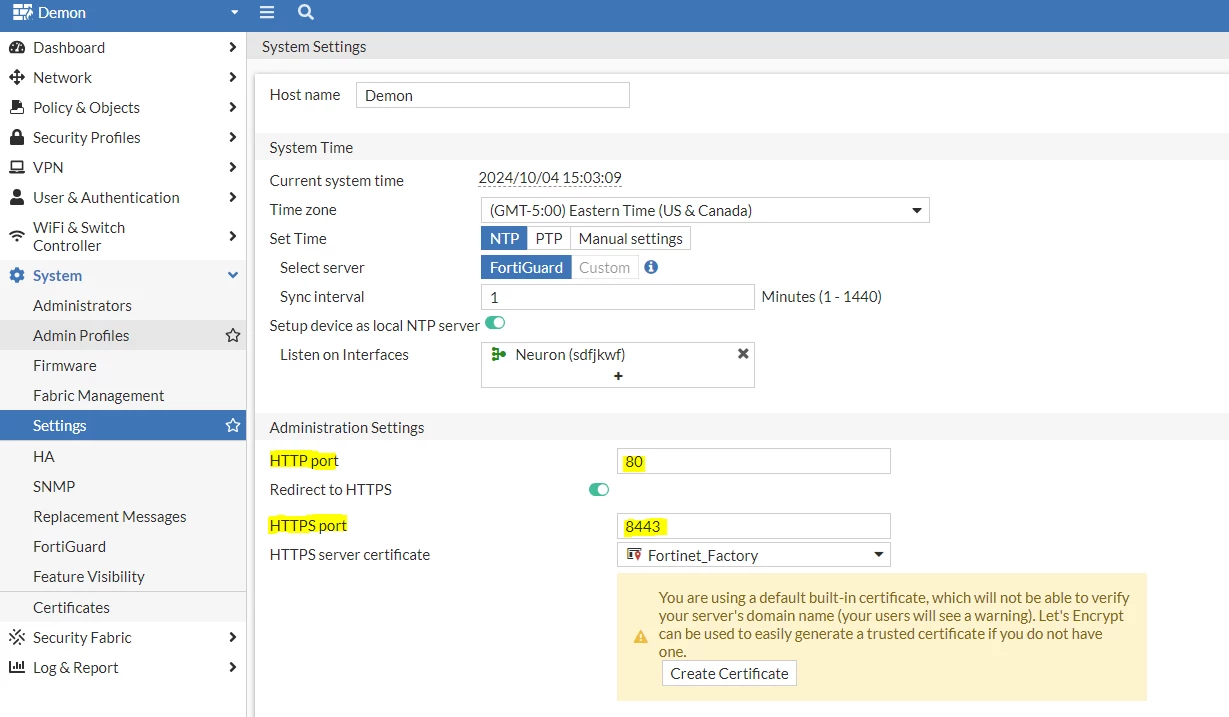1229x717 pixels.
Task: Select FortiGuard as the NTP server
Action: 526,267
